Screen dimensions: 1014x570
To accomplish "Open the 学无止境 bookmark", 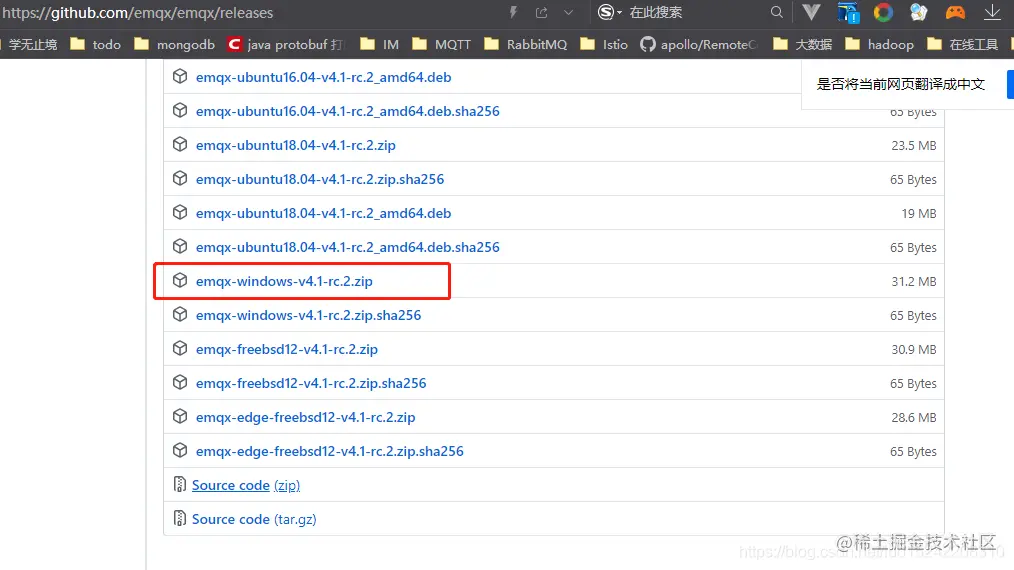I will (x=32, y=44).
